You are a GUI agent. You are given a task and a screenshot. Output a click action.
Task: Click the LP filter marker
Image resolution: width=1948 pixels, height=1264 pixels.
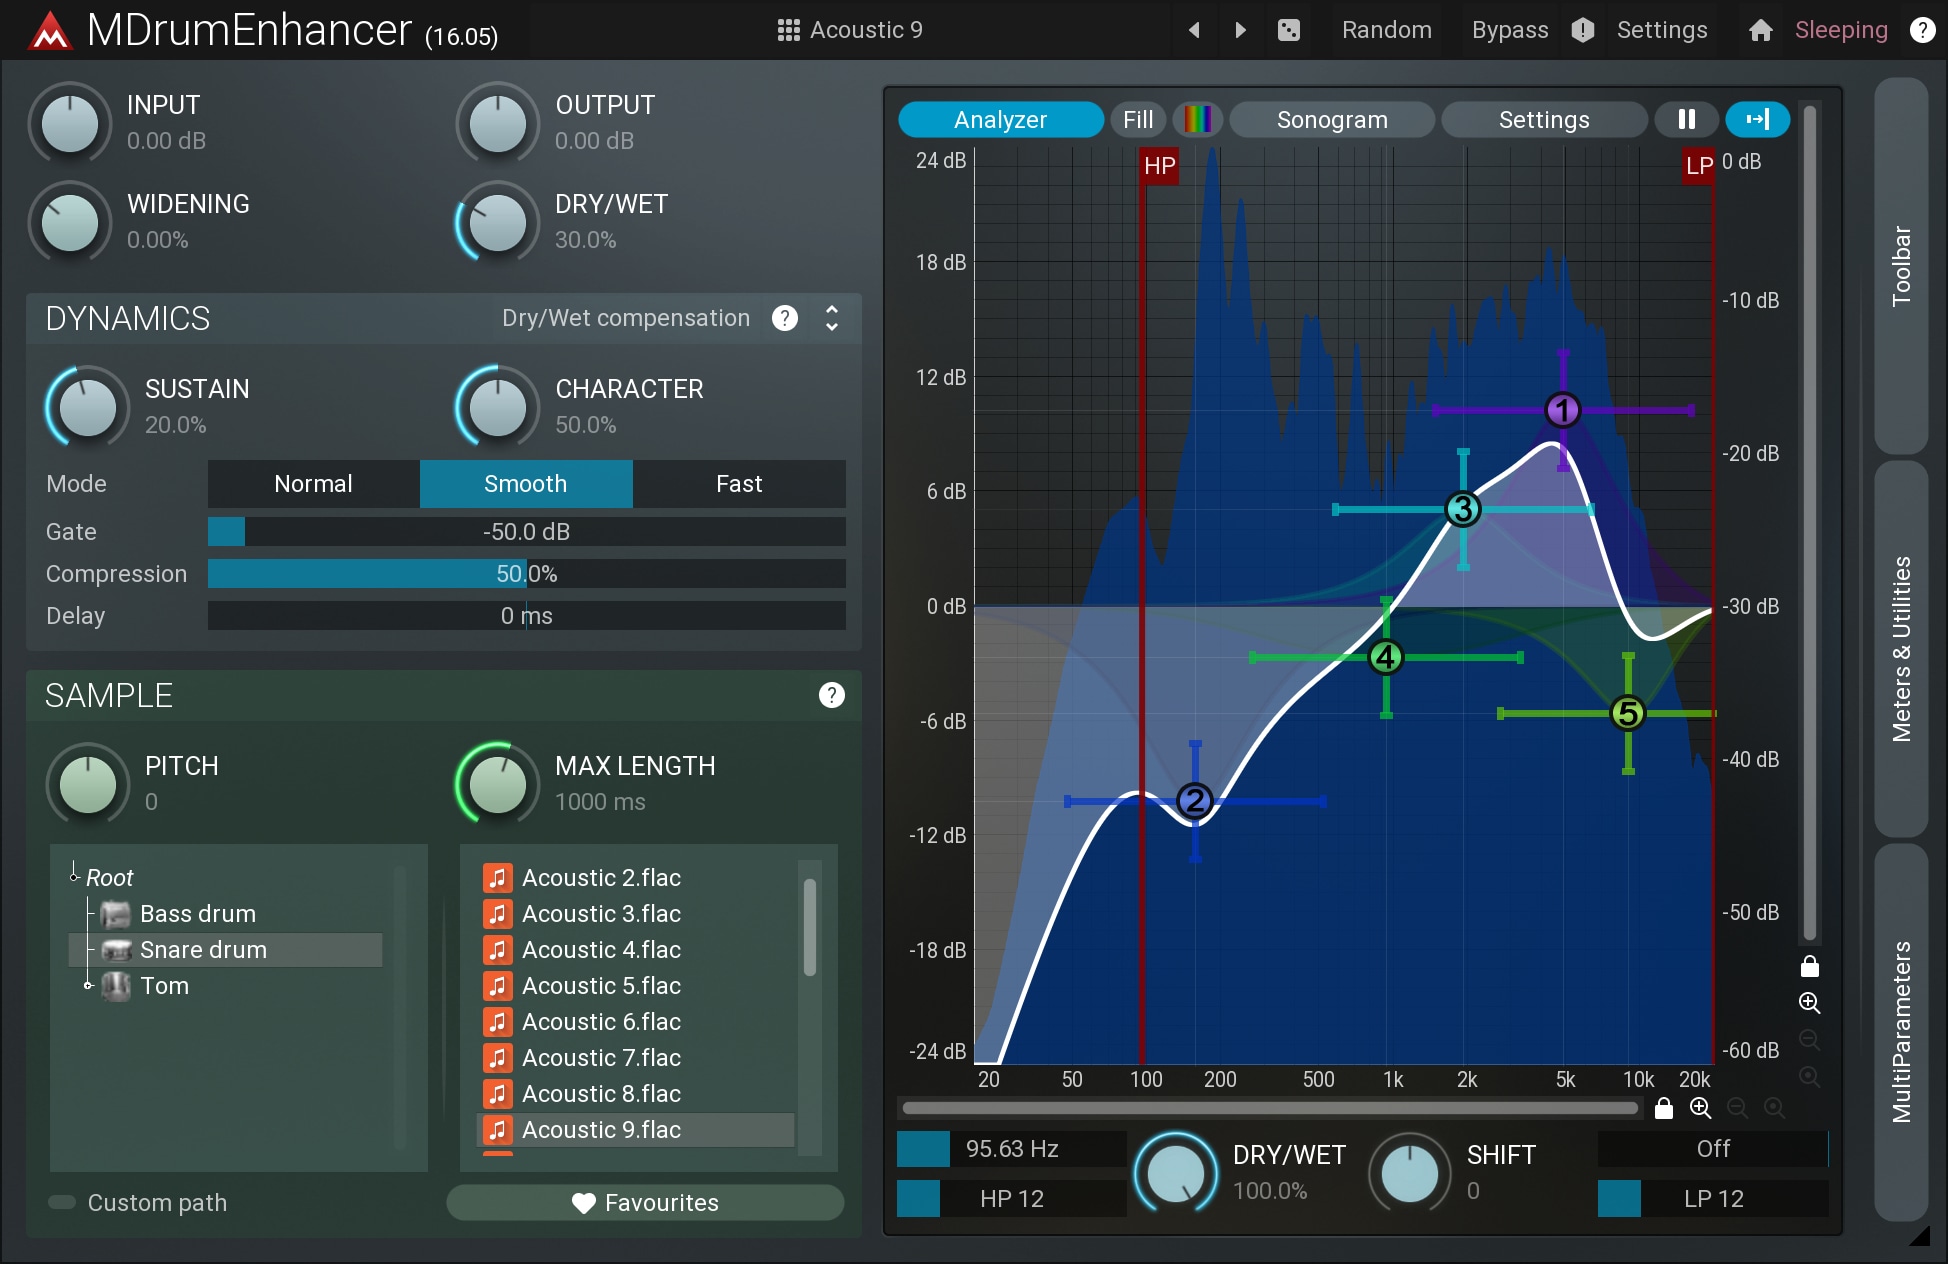pos(1699,166)
